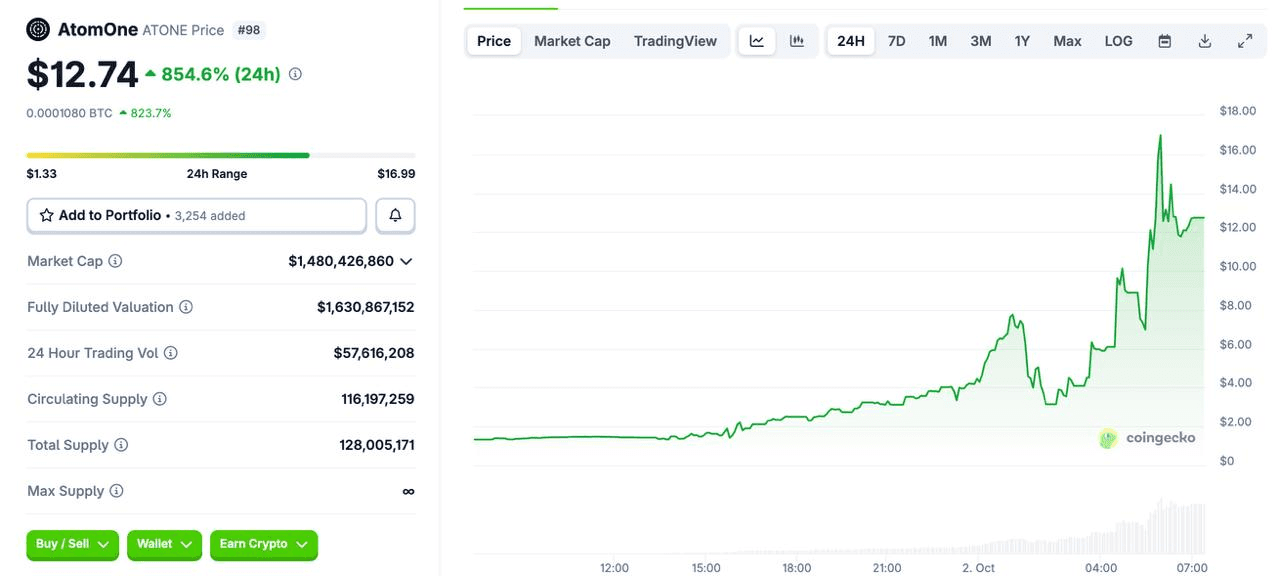Expand chart to fullscreen
1280x576 pixels.
click(1245, 41)
